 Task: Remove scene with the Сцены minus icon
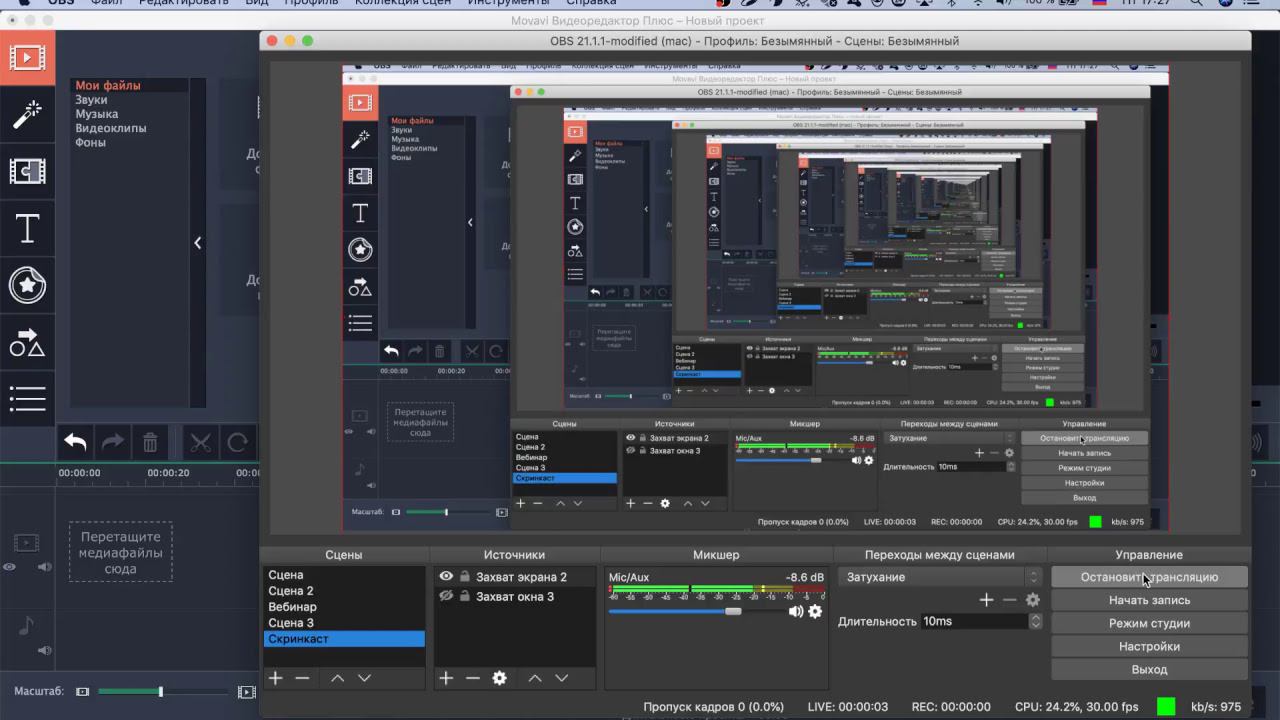302,678
